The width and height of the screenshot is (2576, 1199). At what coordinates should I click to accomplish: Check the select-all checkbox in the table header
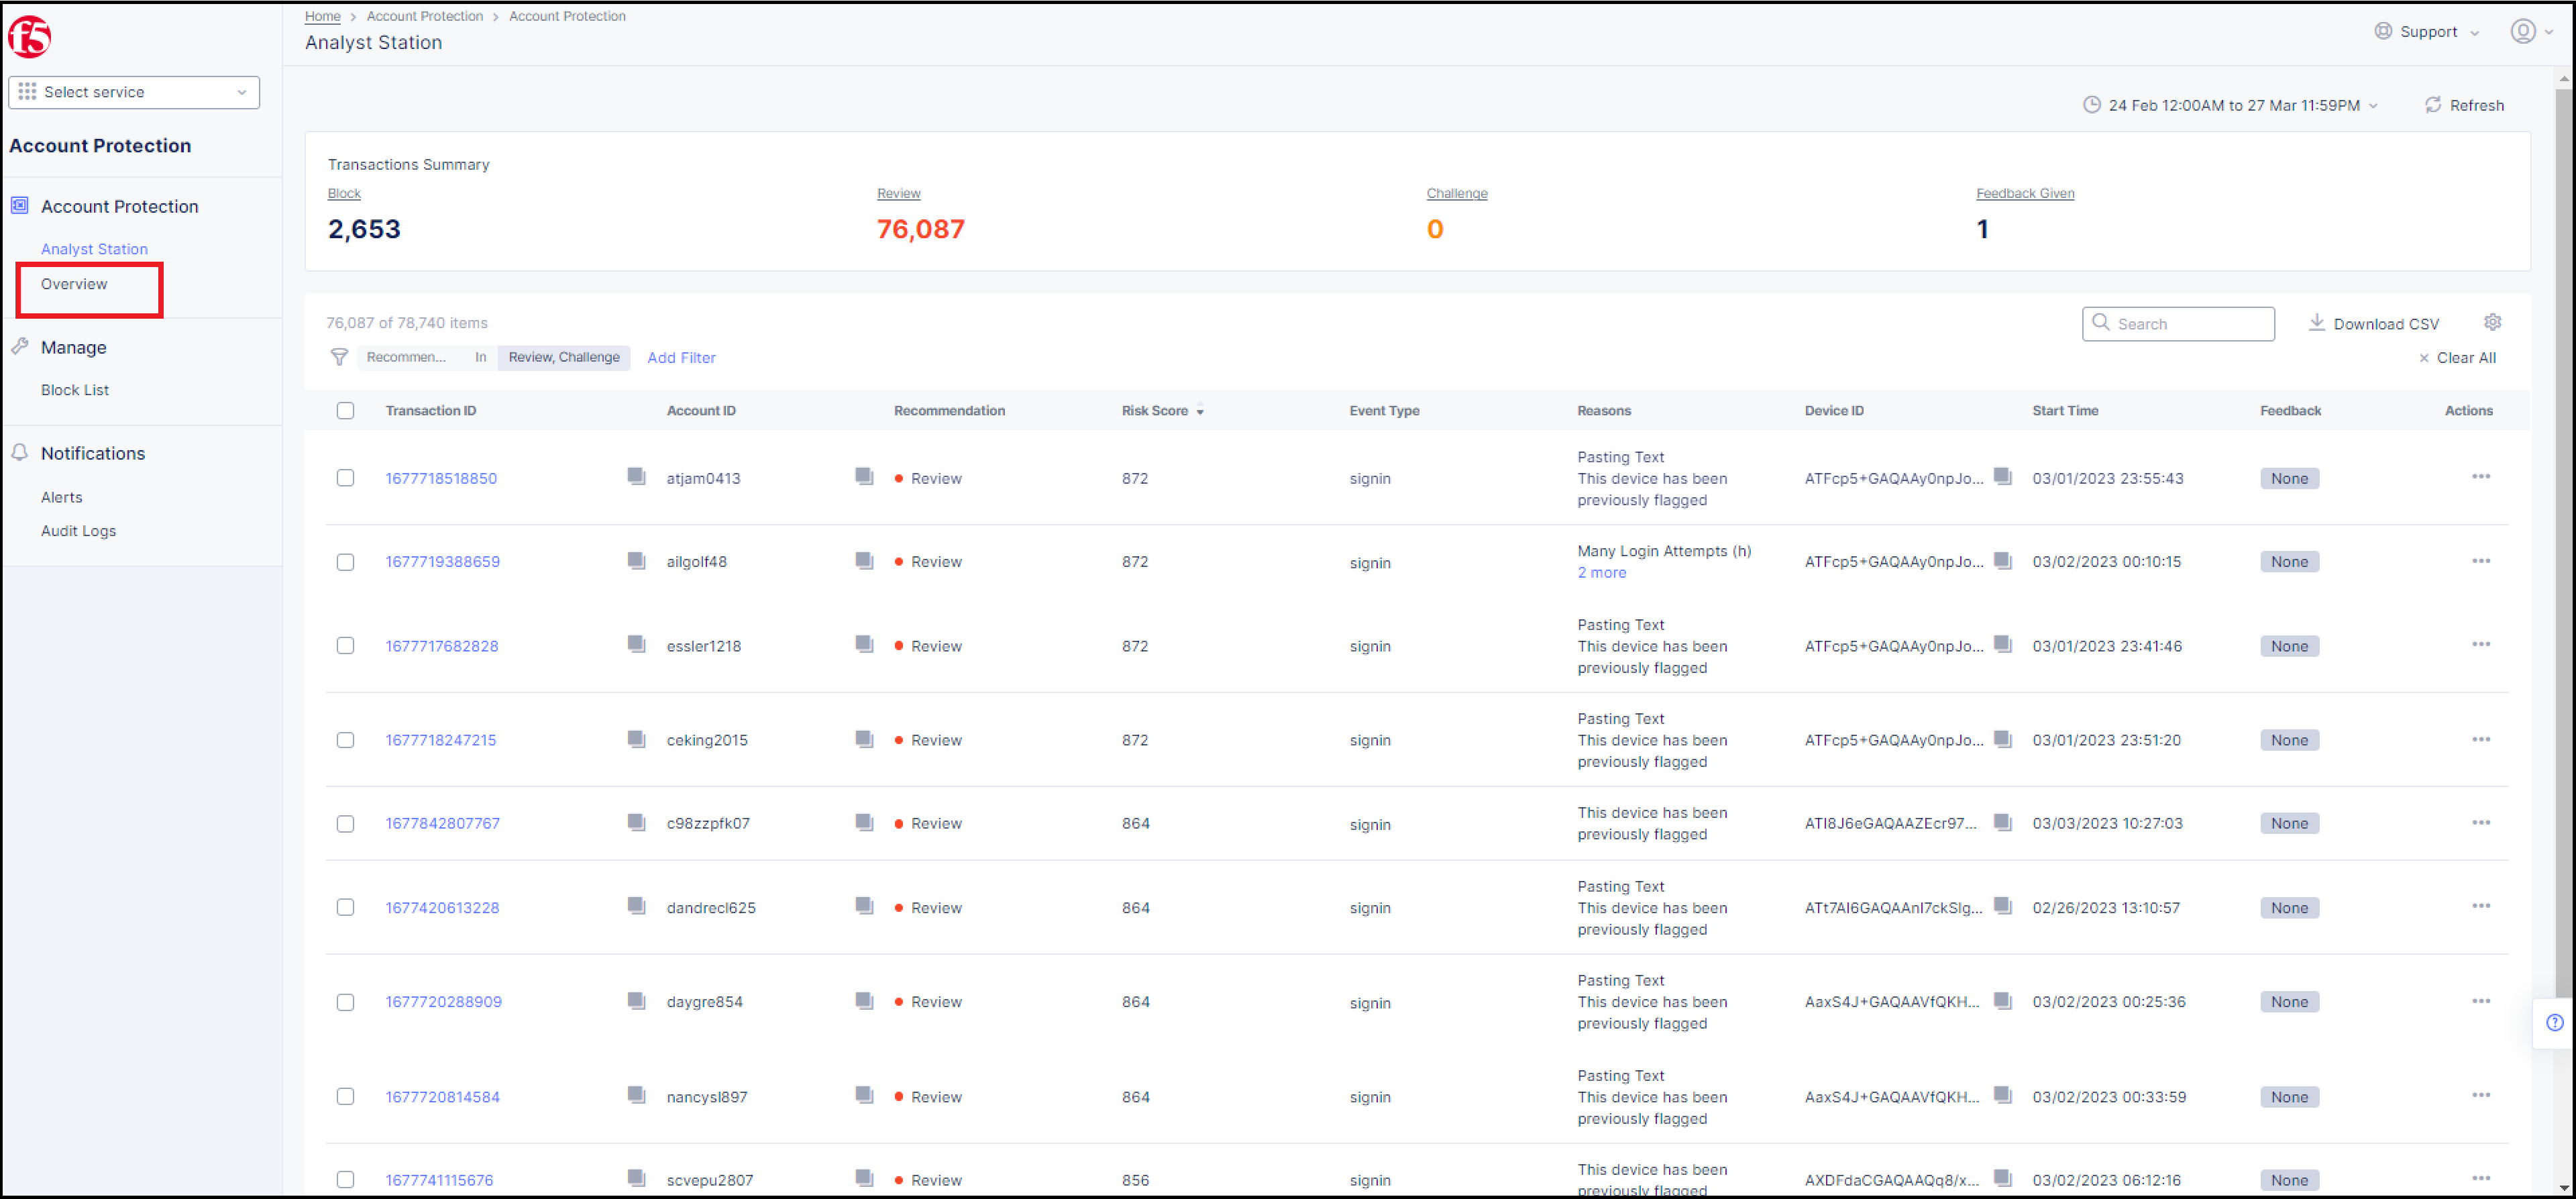[x=345, y=410]
